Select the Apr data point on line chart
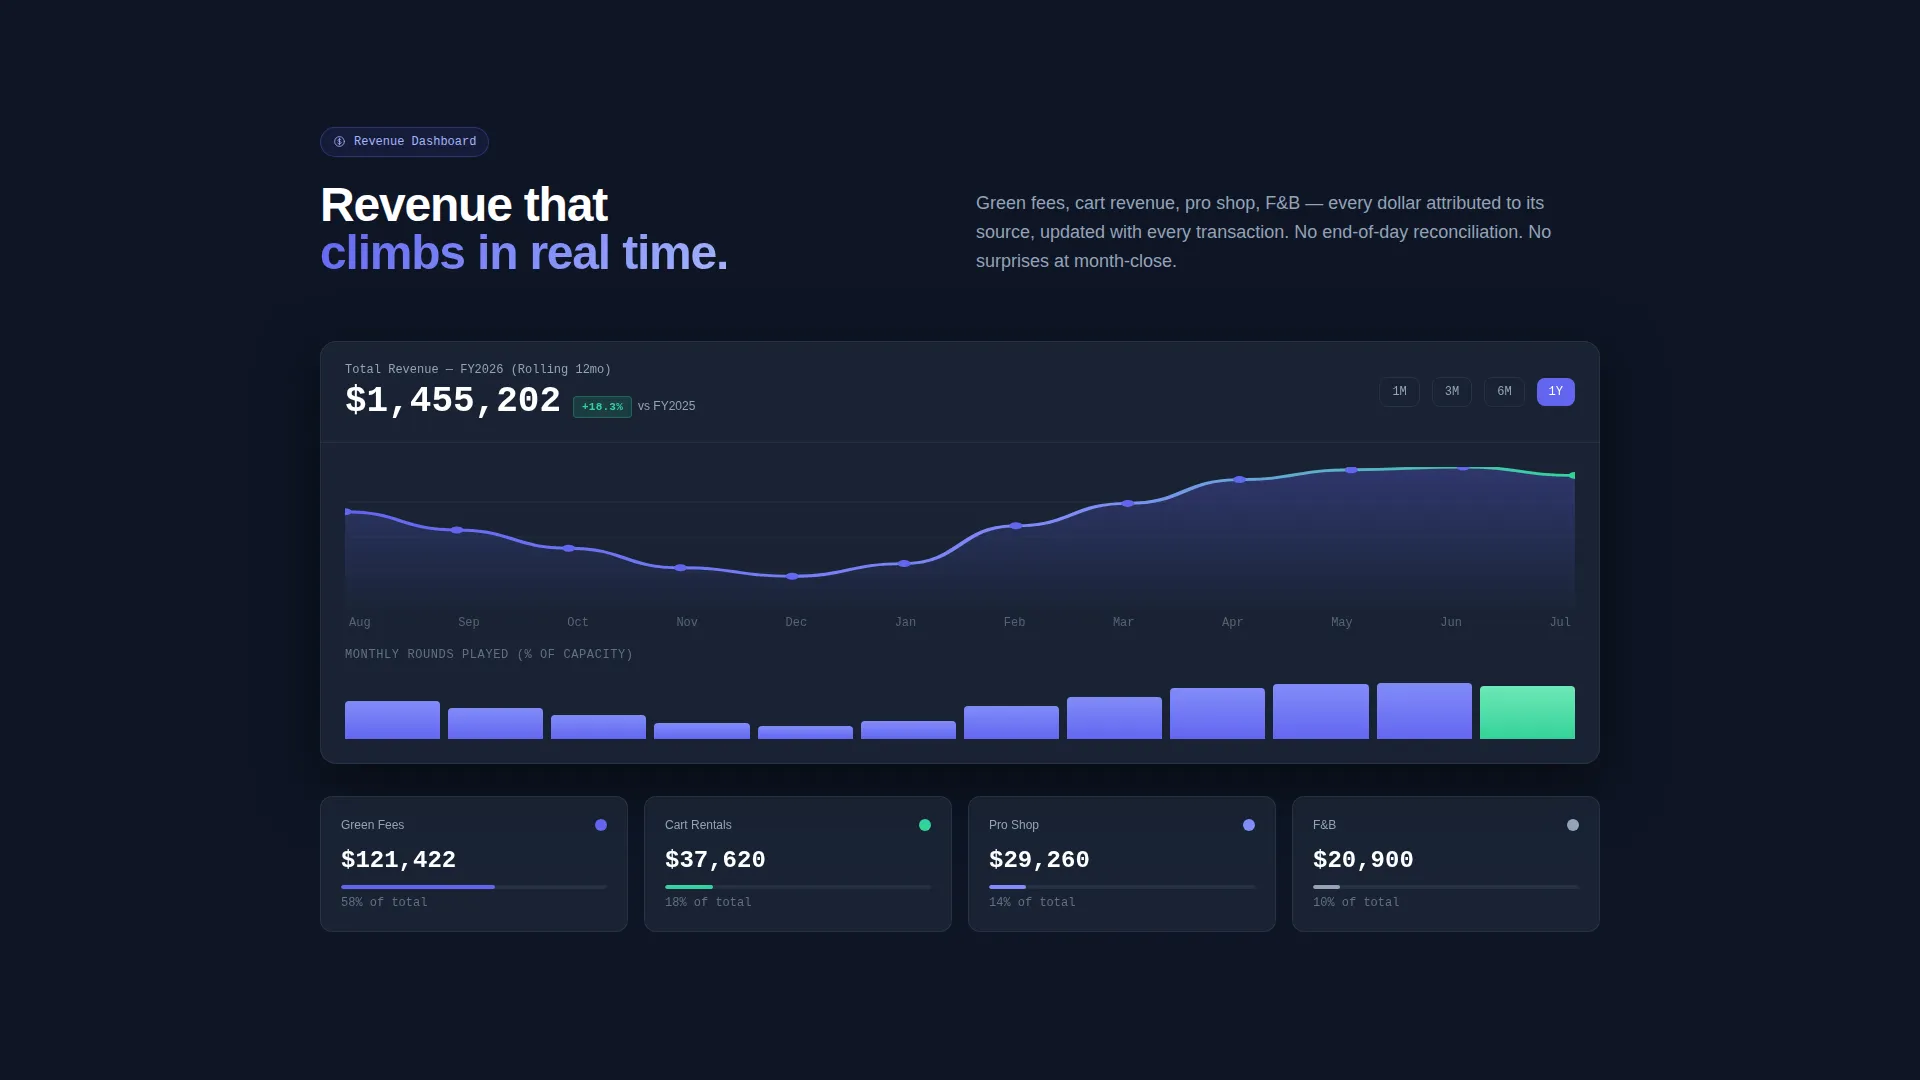1920x1080 pixels. point(1240,480)
